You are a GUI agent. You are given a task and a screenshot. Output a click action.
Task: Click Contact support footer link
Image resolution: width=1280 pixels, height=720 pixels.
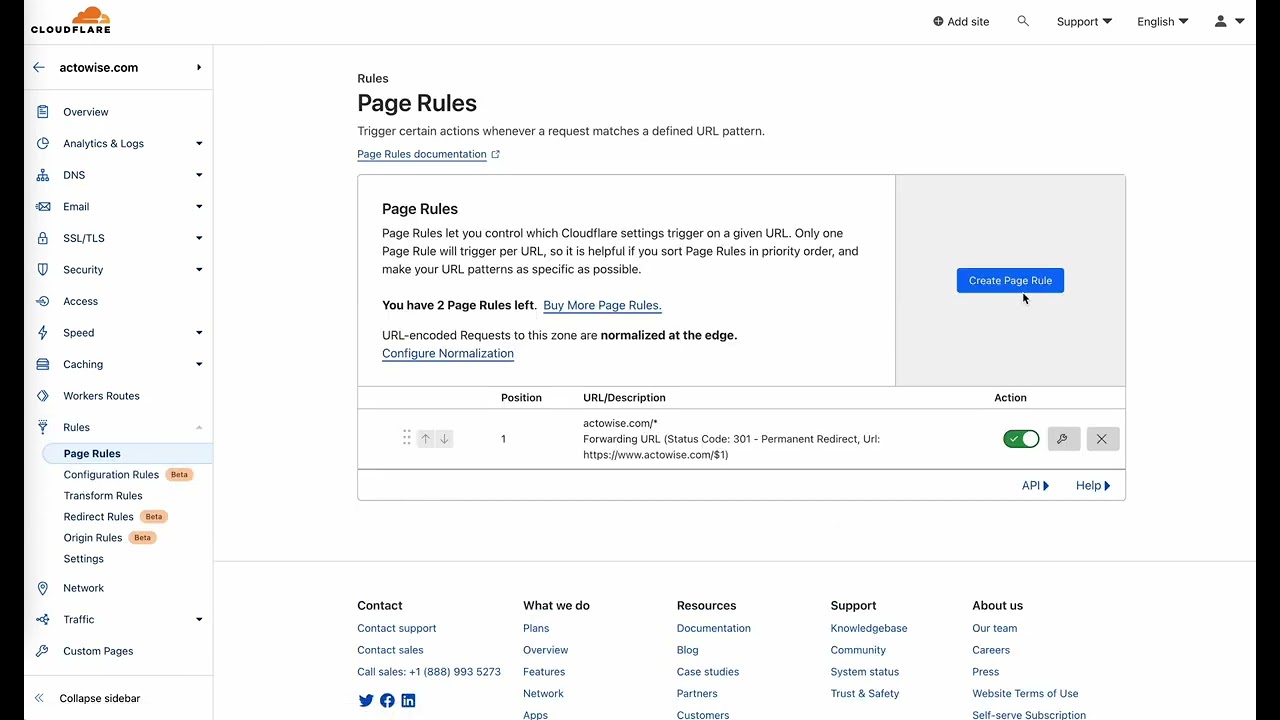(397, 628)
